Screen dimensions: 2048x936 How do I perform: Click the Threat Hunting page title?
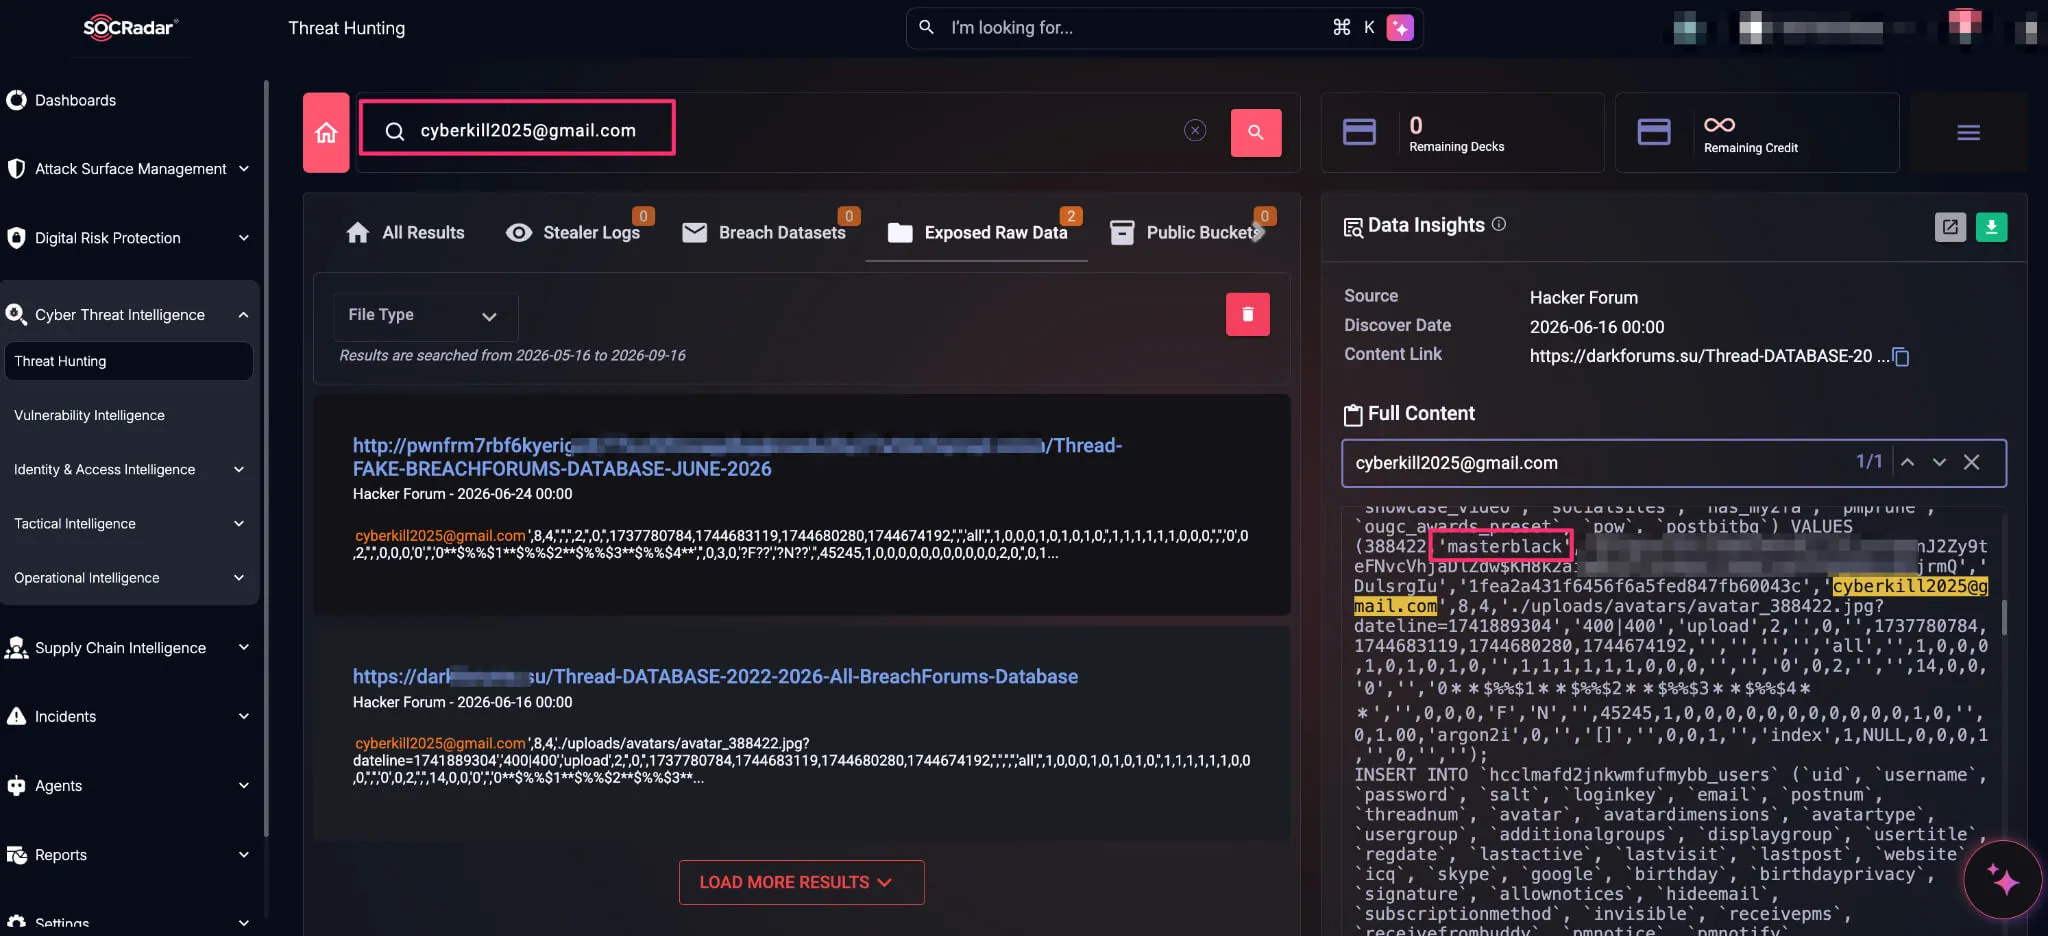[347, 28]
